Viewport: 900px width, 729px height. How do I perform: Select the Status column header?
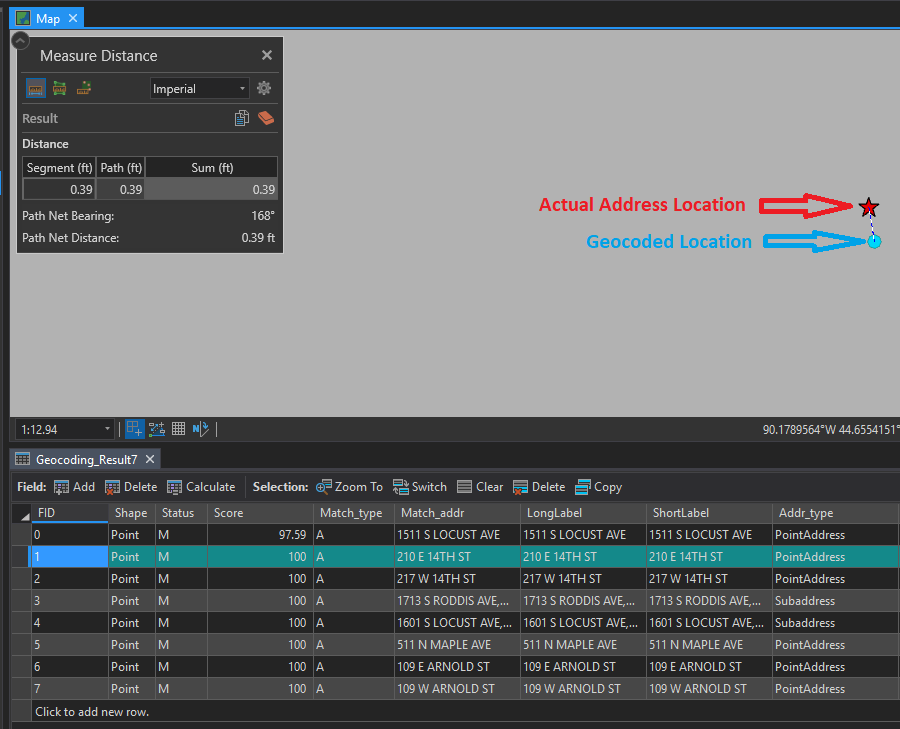point(181,513)
